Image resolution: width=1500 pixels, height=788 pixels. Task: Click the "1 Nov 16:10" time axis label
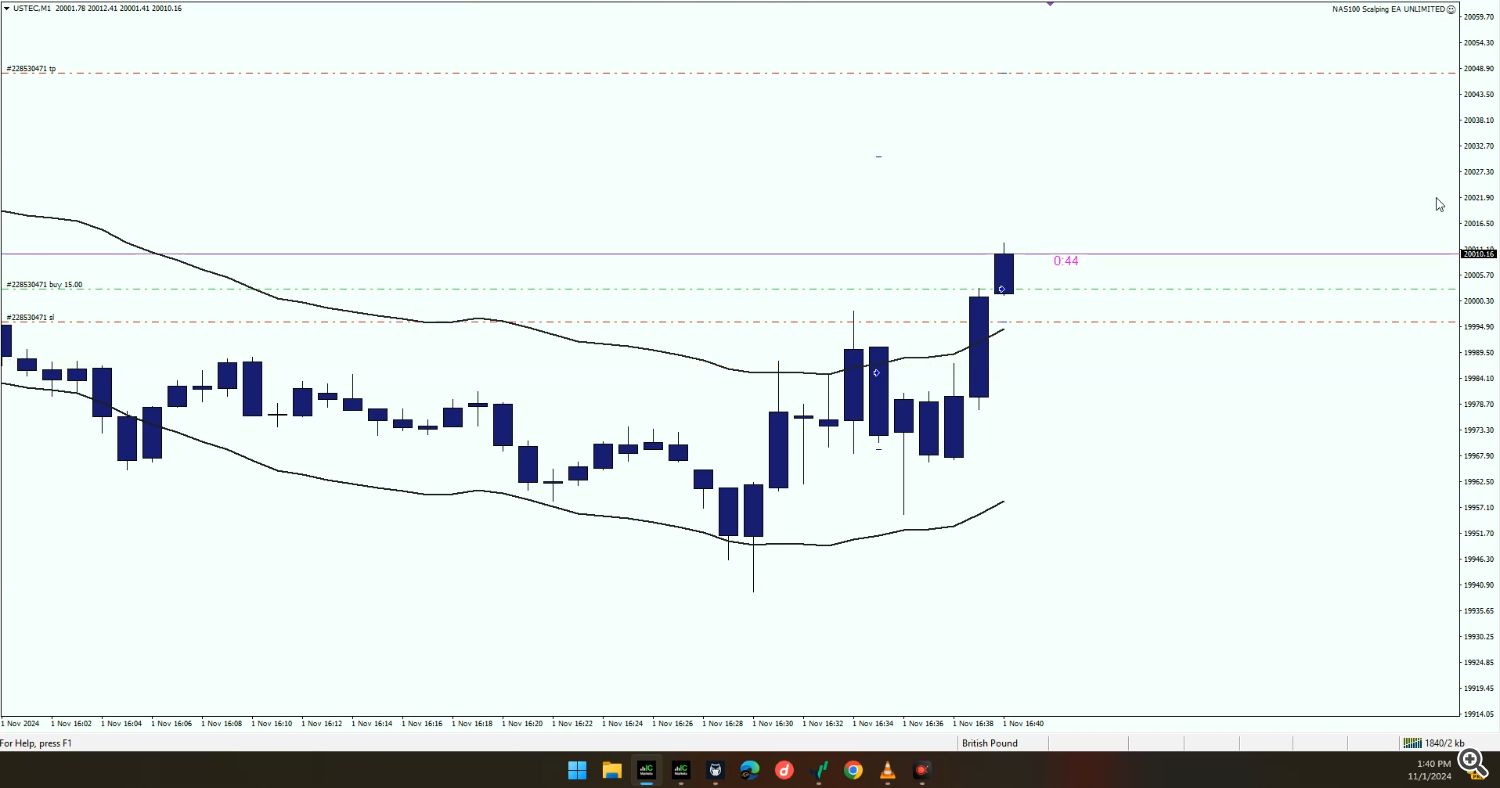click(x=271, y=723)
